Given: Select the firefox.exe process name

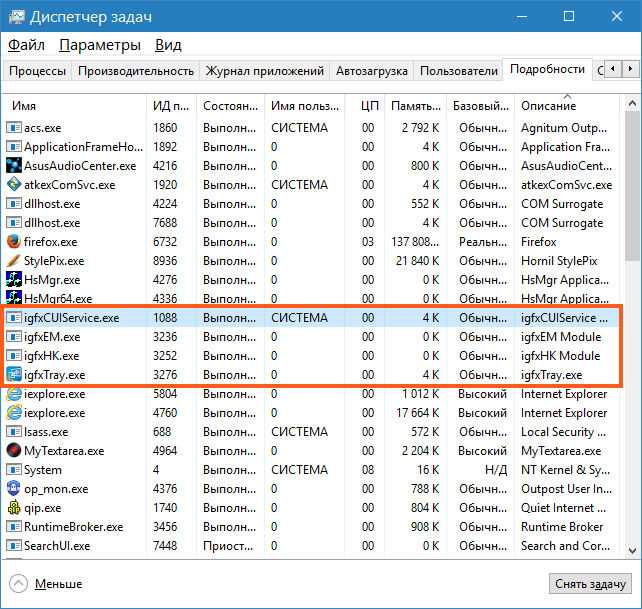Looking at the screenshot, I should point(50,242).
